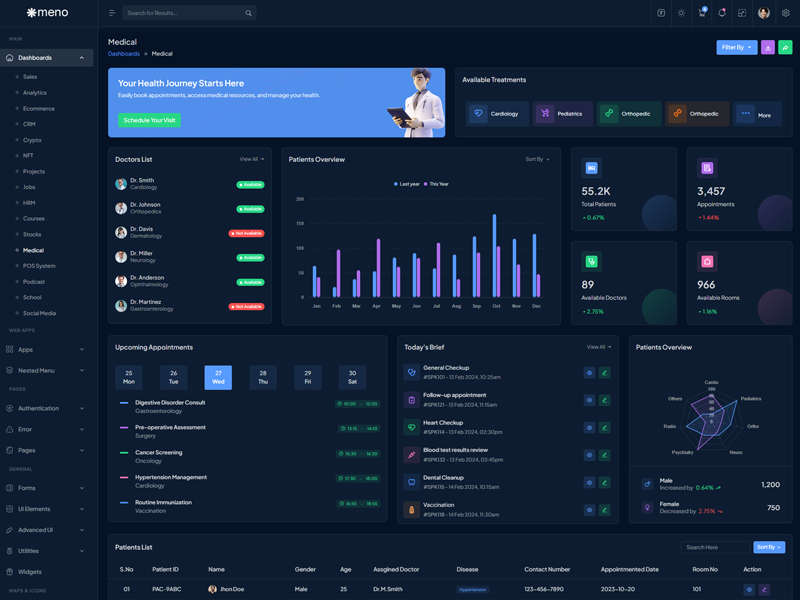
Task: Toggle the sidebar hamburger menu
Action: click(x=112, y=13)
